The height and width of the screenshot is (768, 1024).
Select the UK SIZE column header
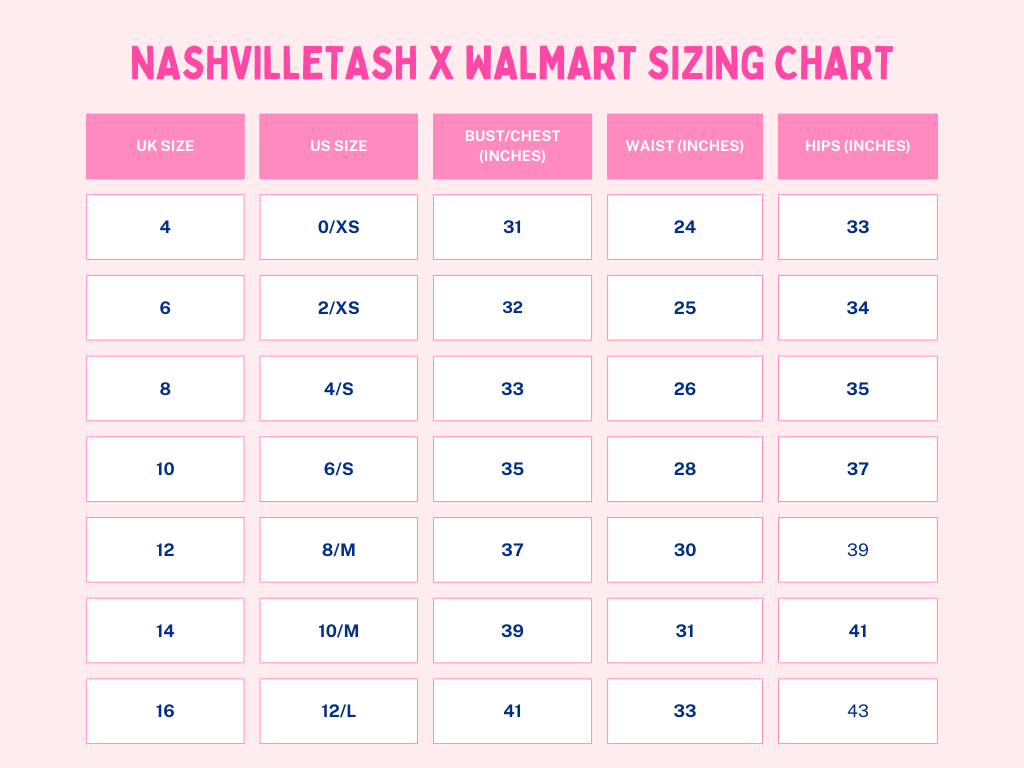[165, 146]
